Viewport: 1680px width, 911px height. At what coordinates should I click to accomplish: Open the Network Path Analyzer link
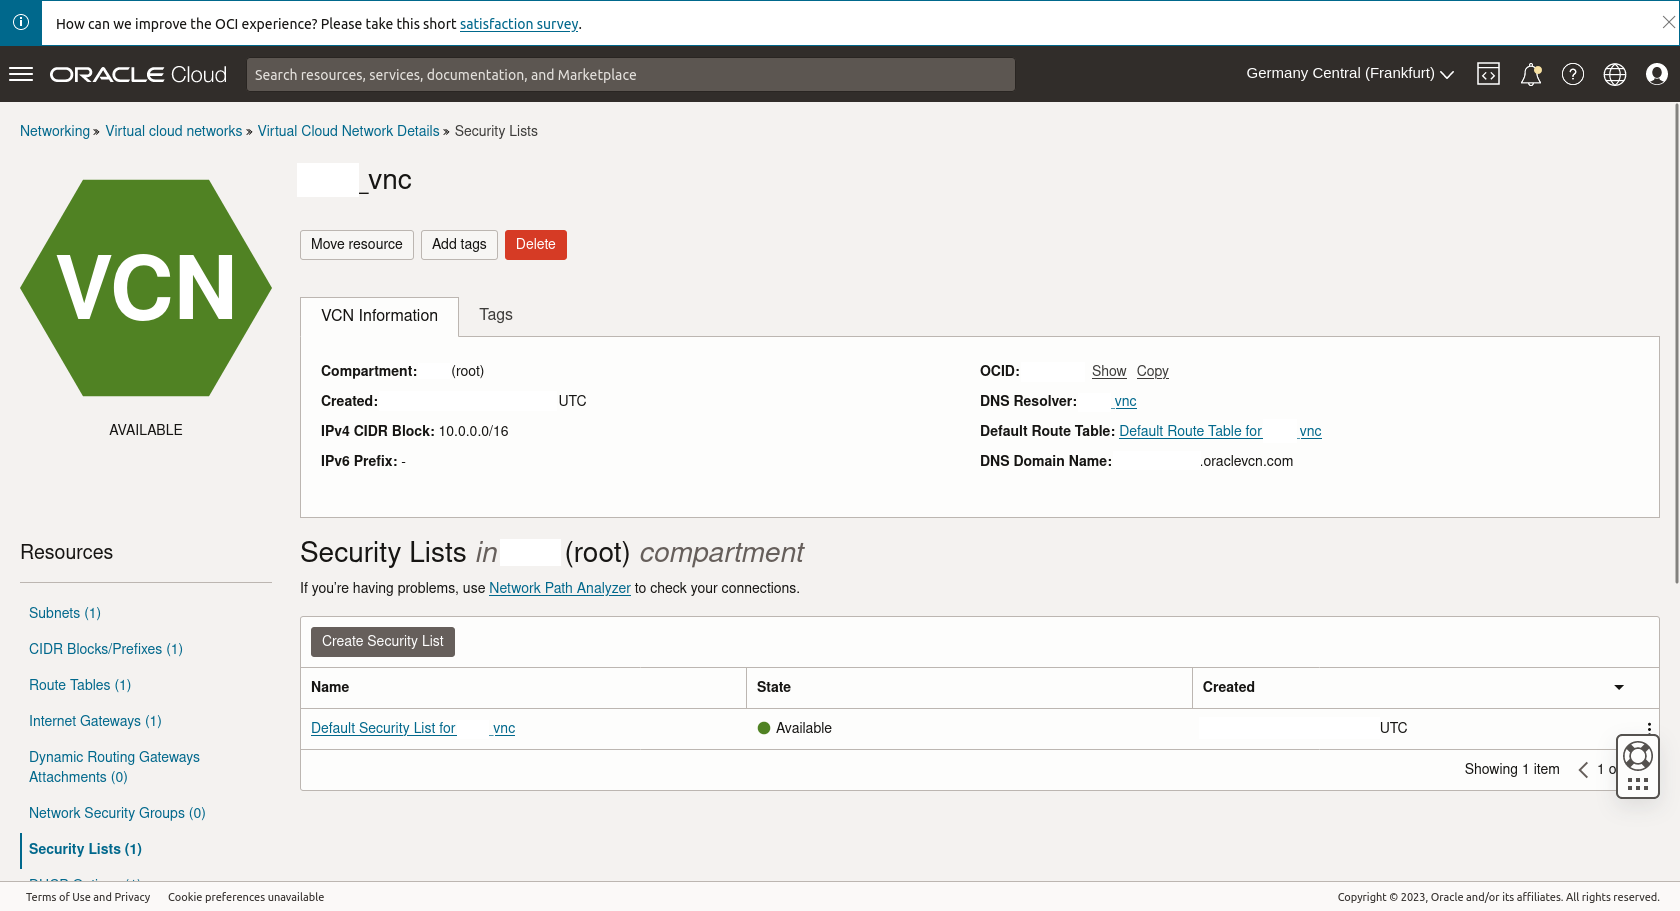coord(559,588)
